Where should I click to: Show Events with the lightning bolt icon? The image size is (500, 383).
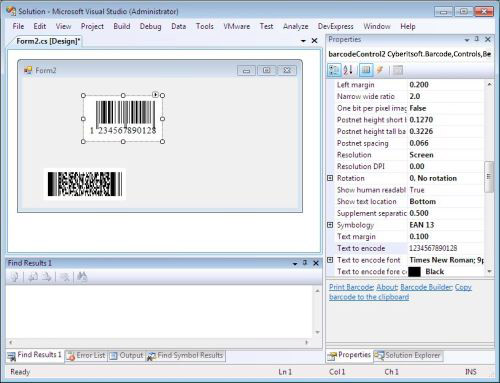pyautogui.click(x=380, y=70)
